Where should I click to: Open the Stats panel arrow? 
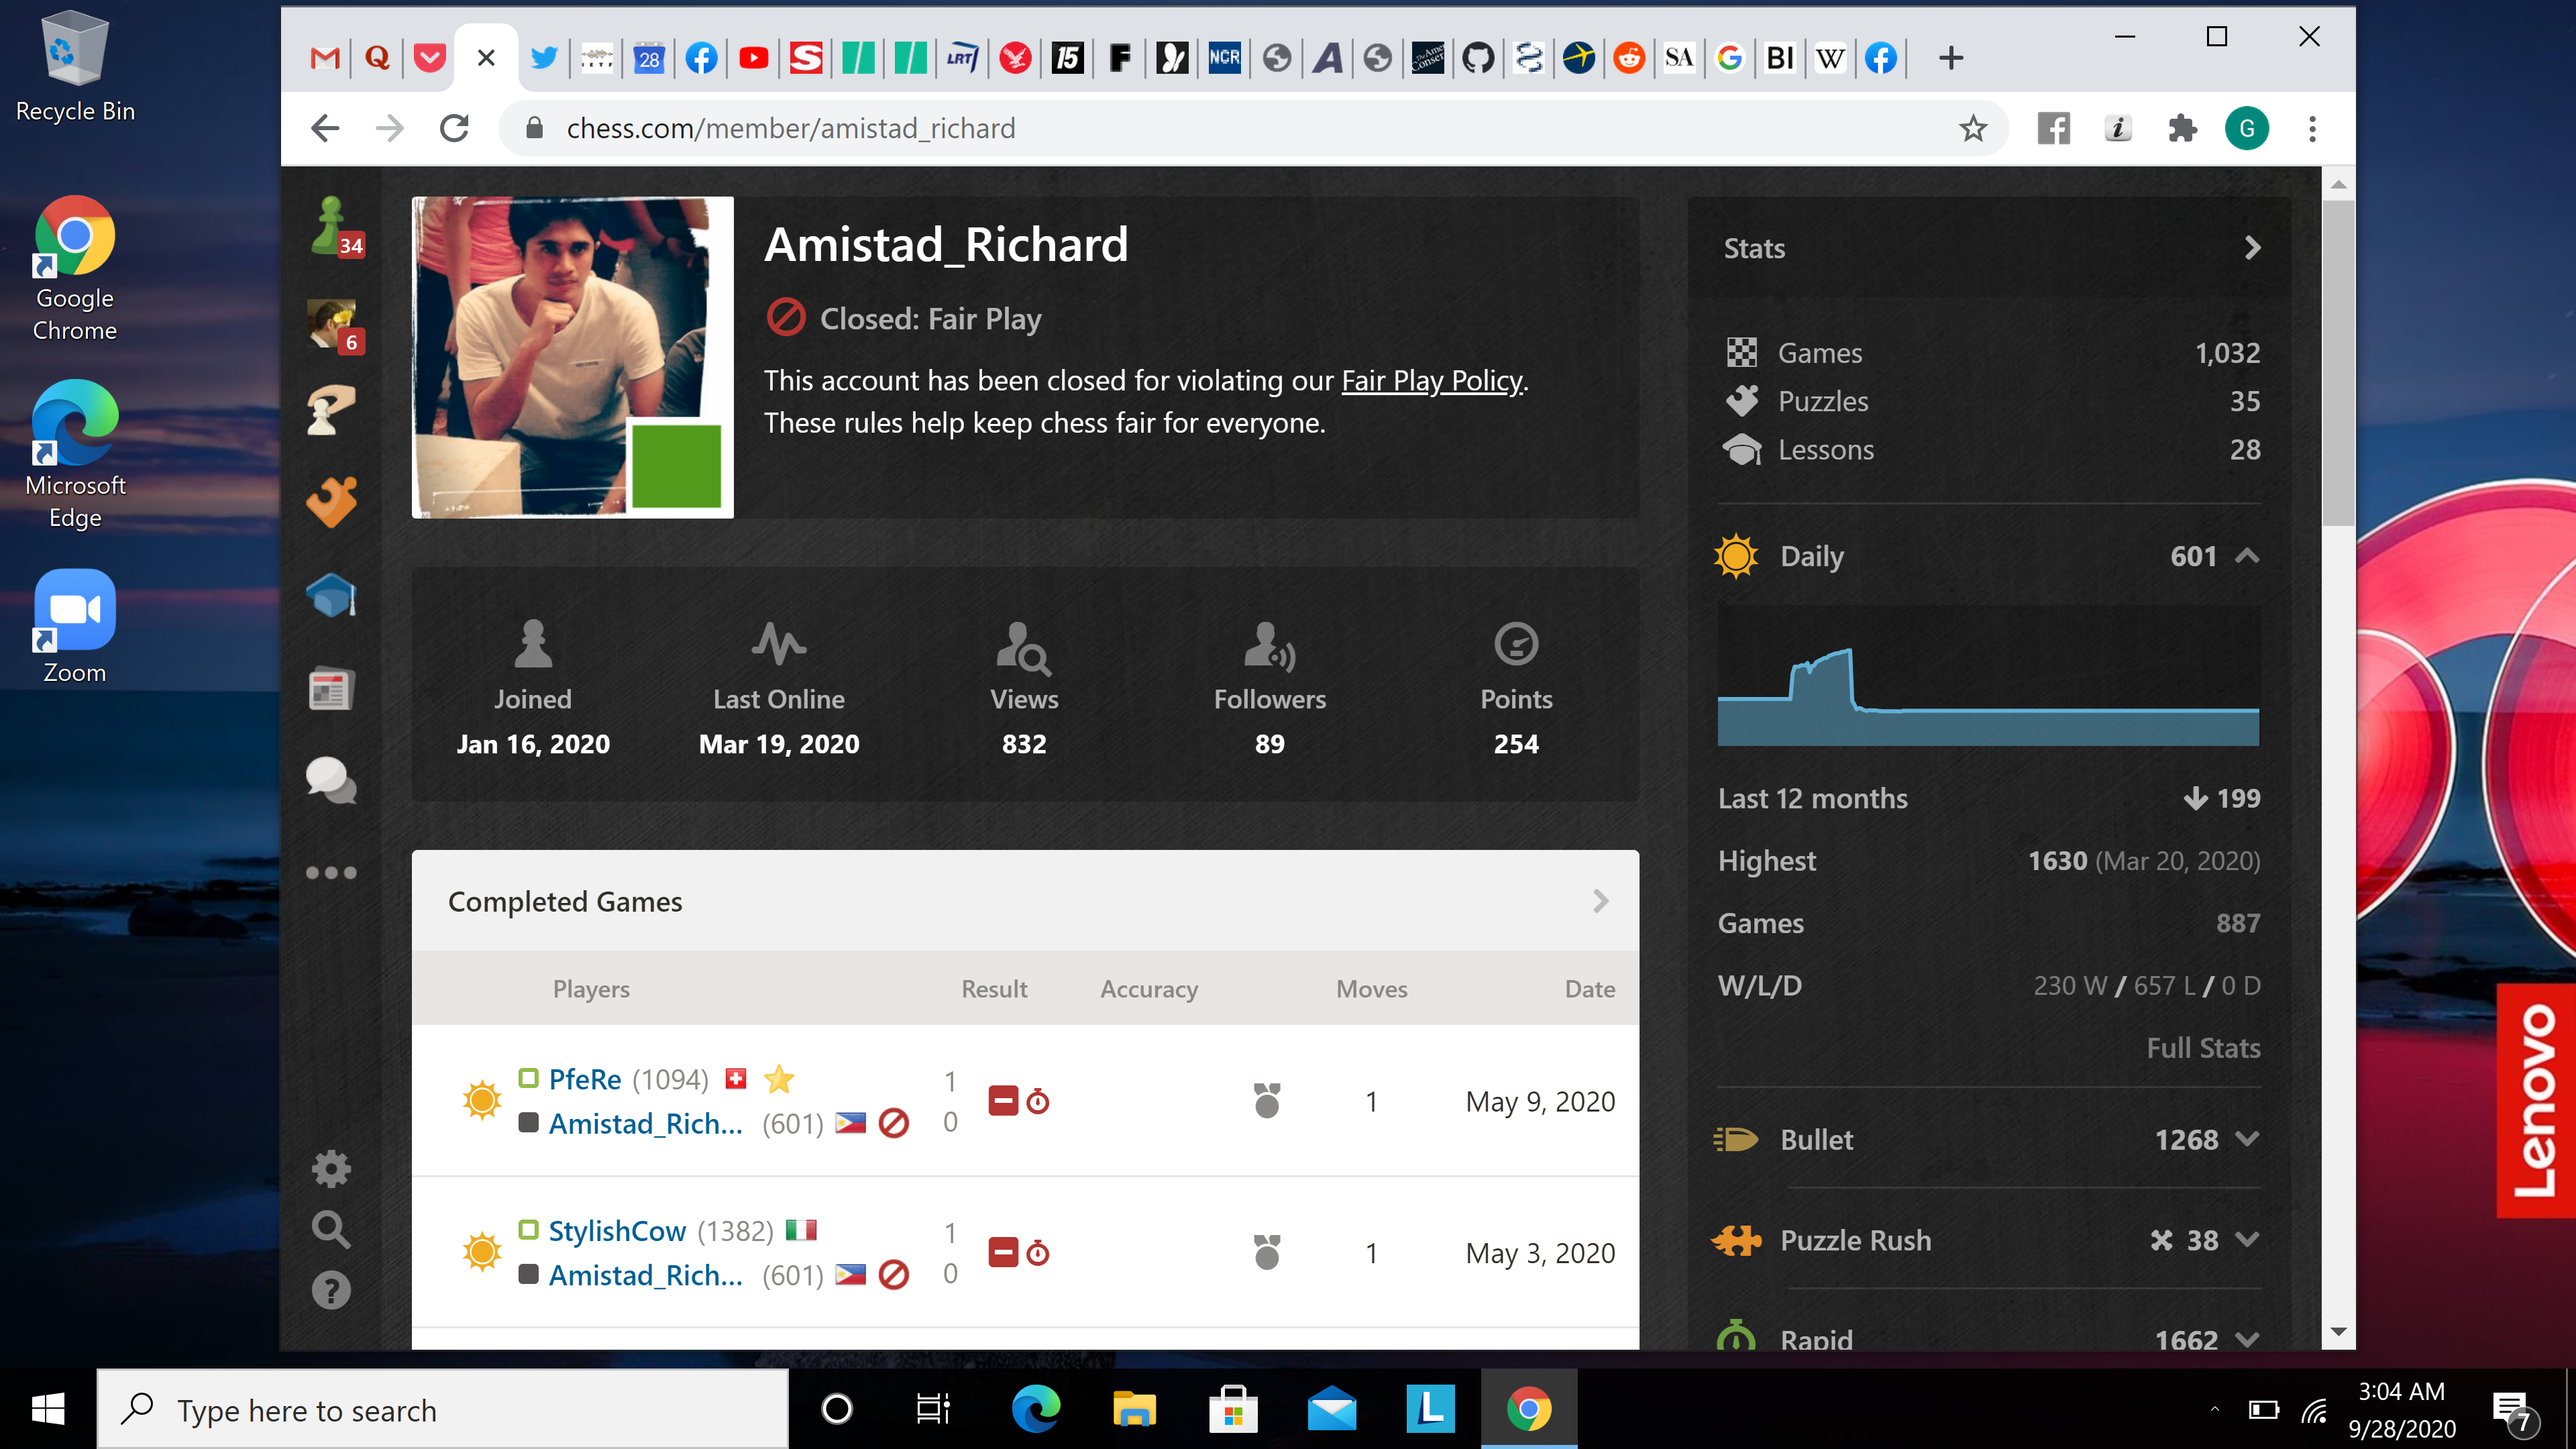click(2252, 248)
